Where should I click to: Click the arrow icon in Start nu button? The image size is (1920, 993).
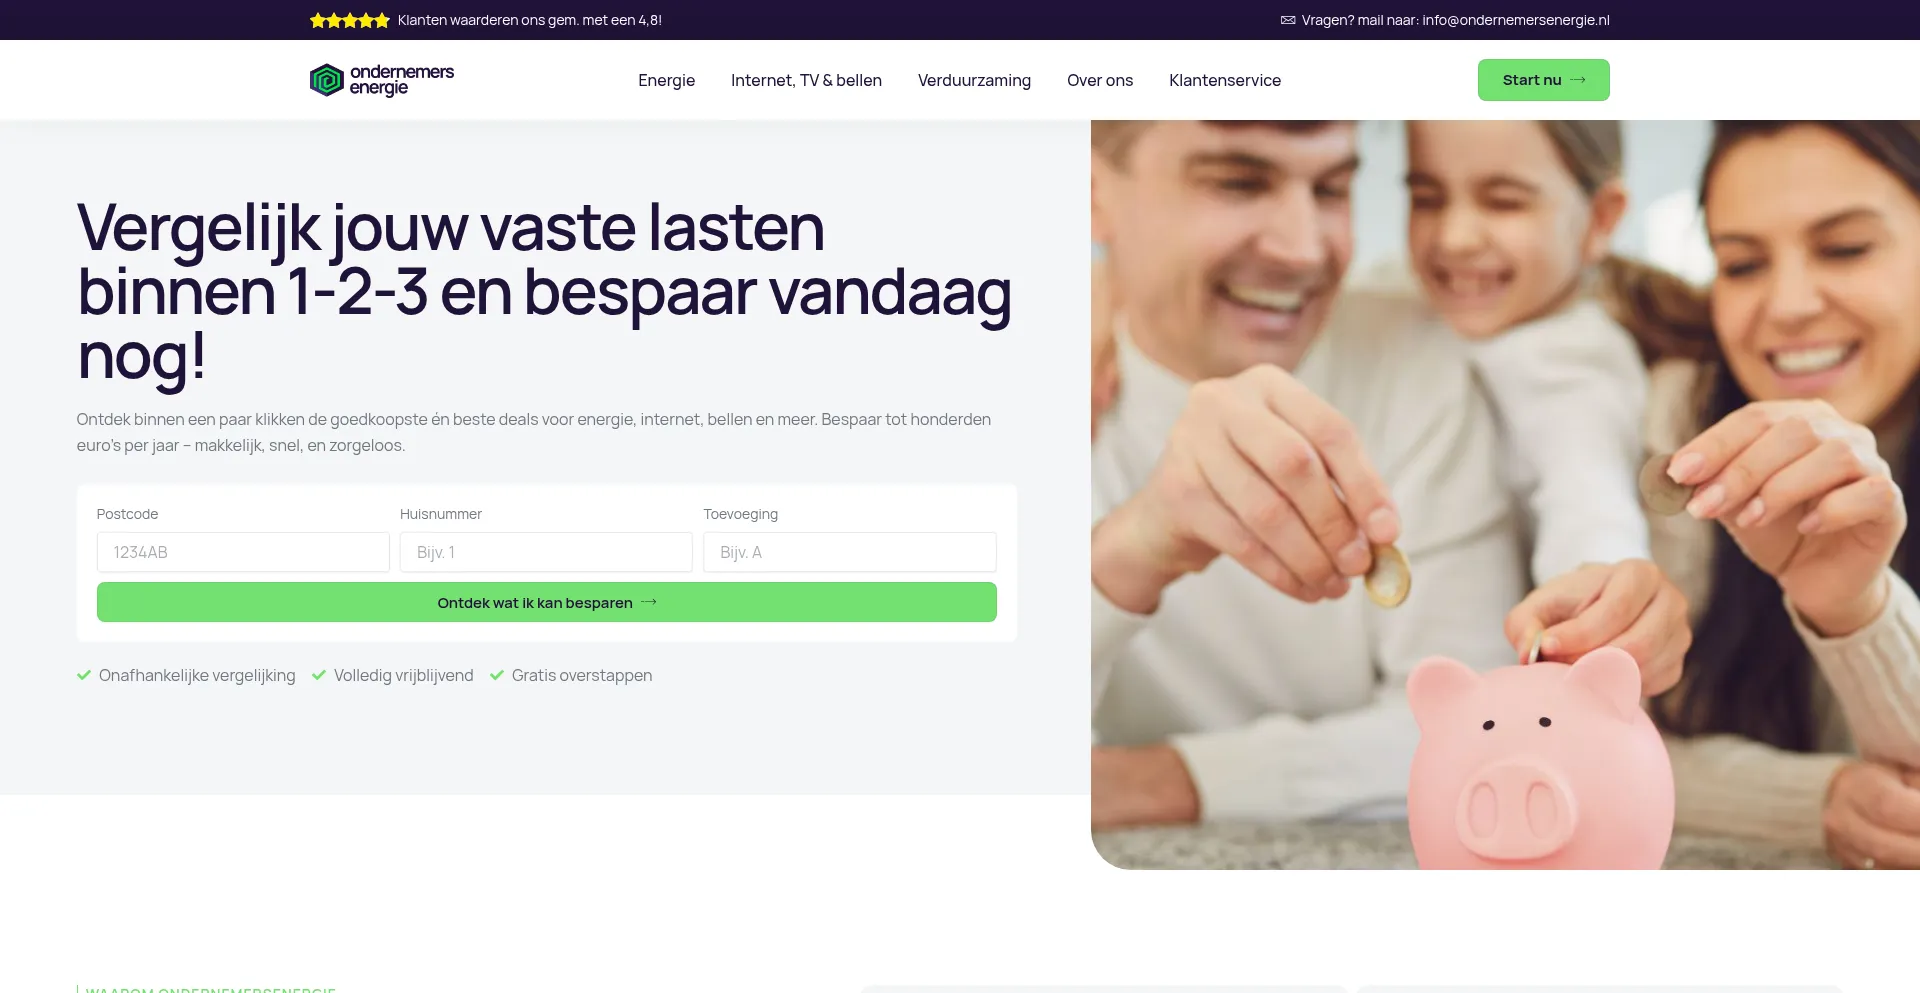(1578, 80)
